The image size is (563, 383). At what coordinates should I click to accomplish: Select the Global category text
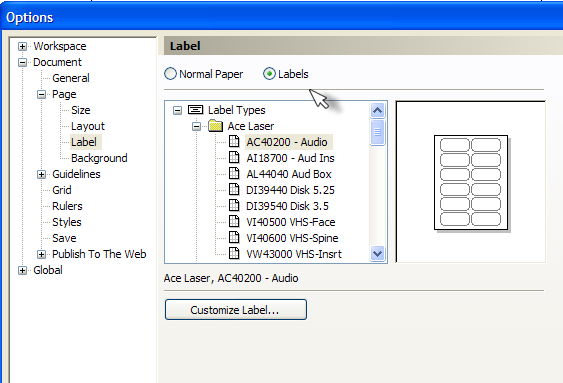coord(48,270)
